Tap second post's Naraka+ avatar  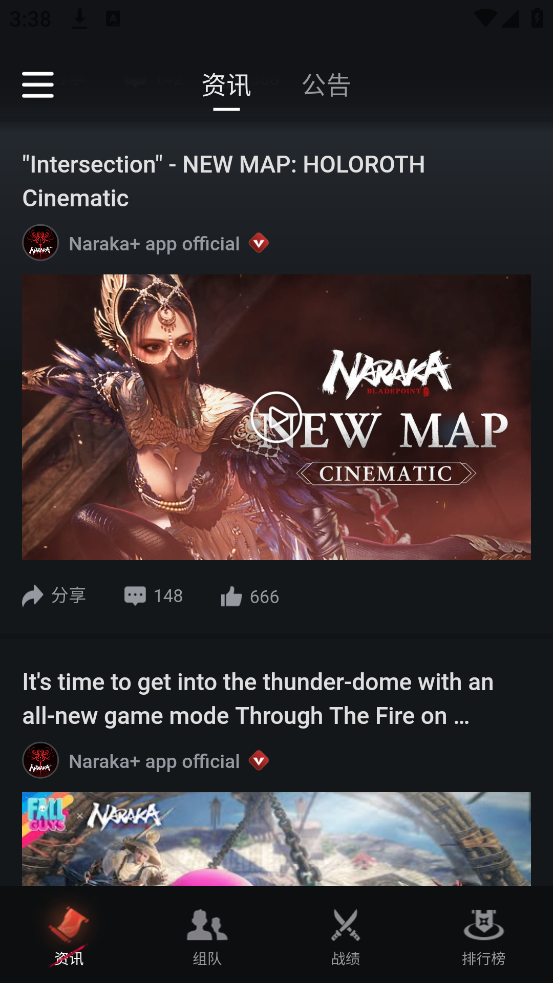41,760
